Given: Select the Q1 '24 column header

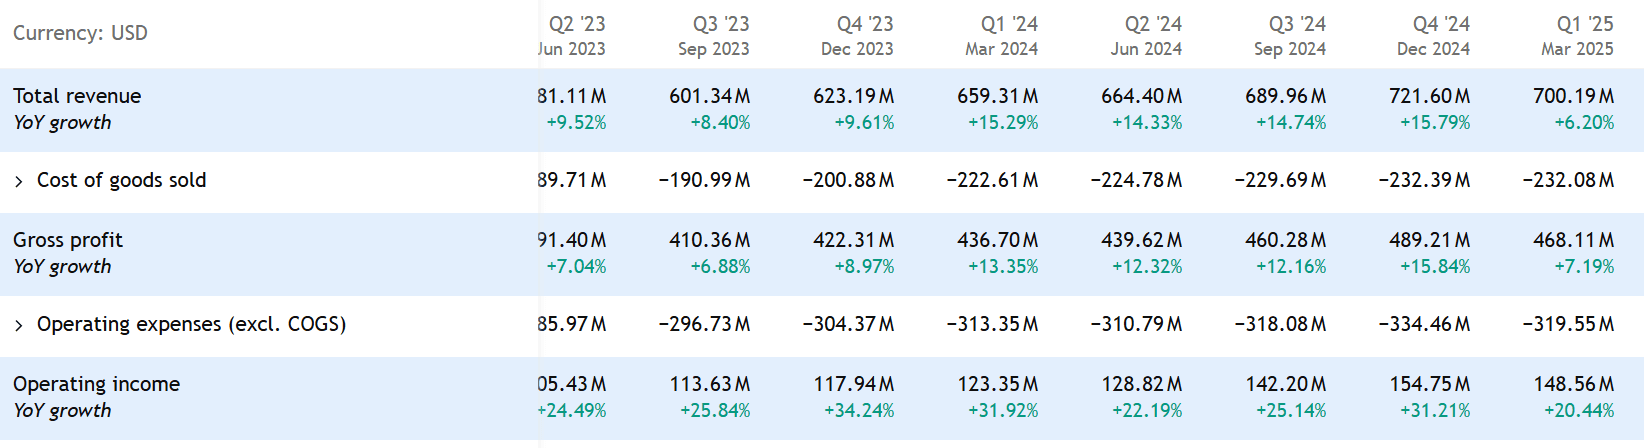Looking at the screenshot, I should (1008, 24).
